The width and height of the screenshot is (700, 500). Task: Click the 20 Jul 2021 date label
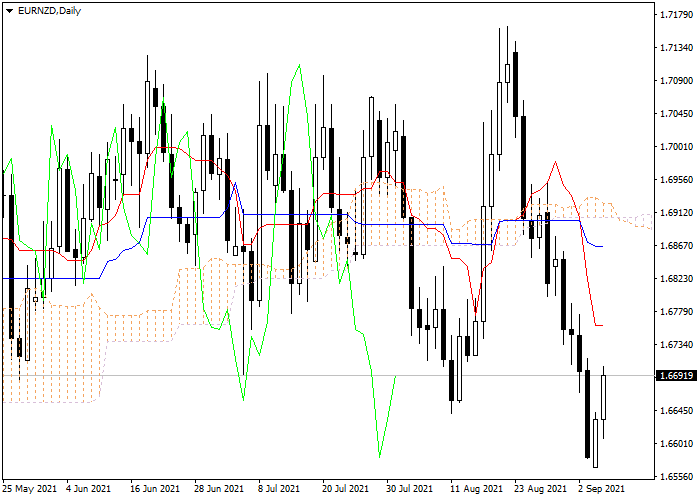click(346, 489)
